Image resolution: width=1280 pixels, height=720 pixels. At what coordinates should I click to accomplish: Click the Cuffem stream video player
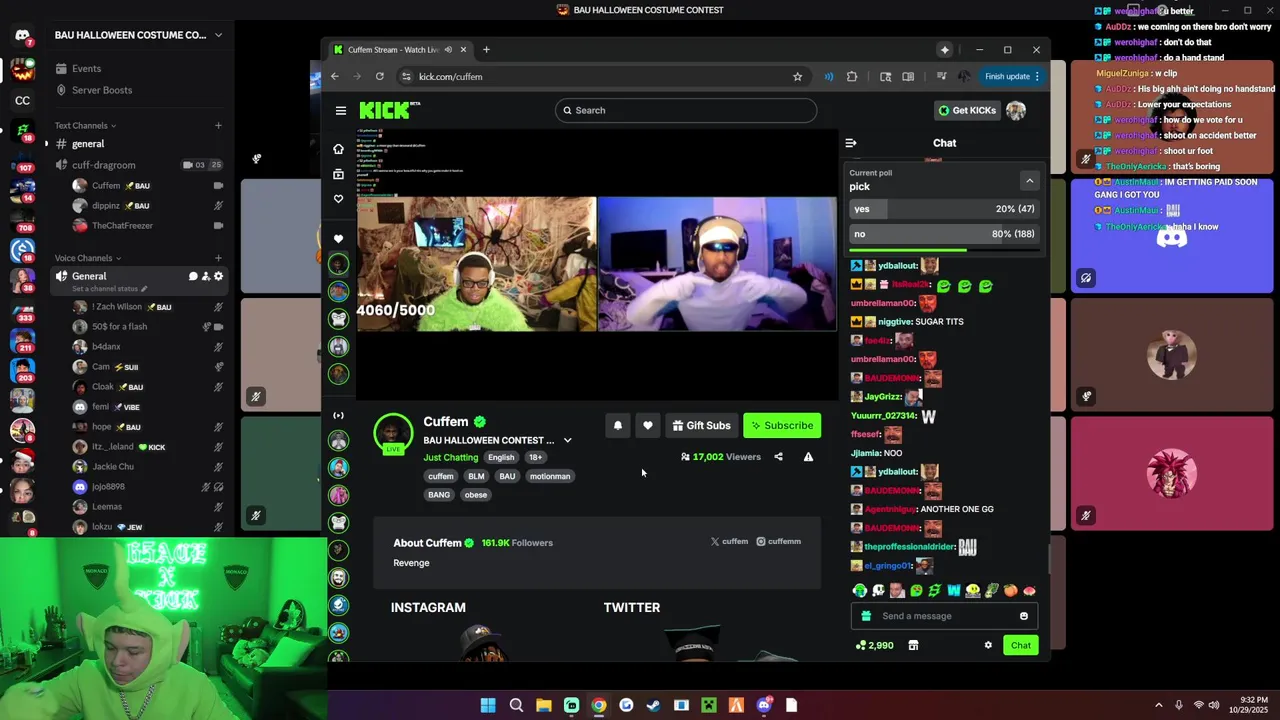tap(597, 264)
